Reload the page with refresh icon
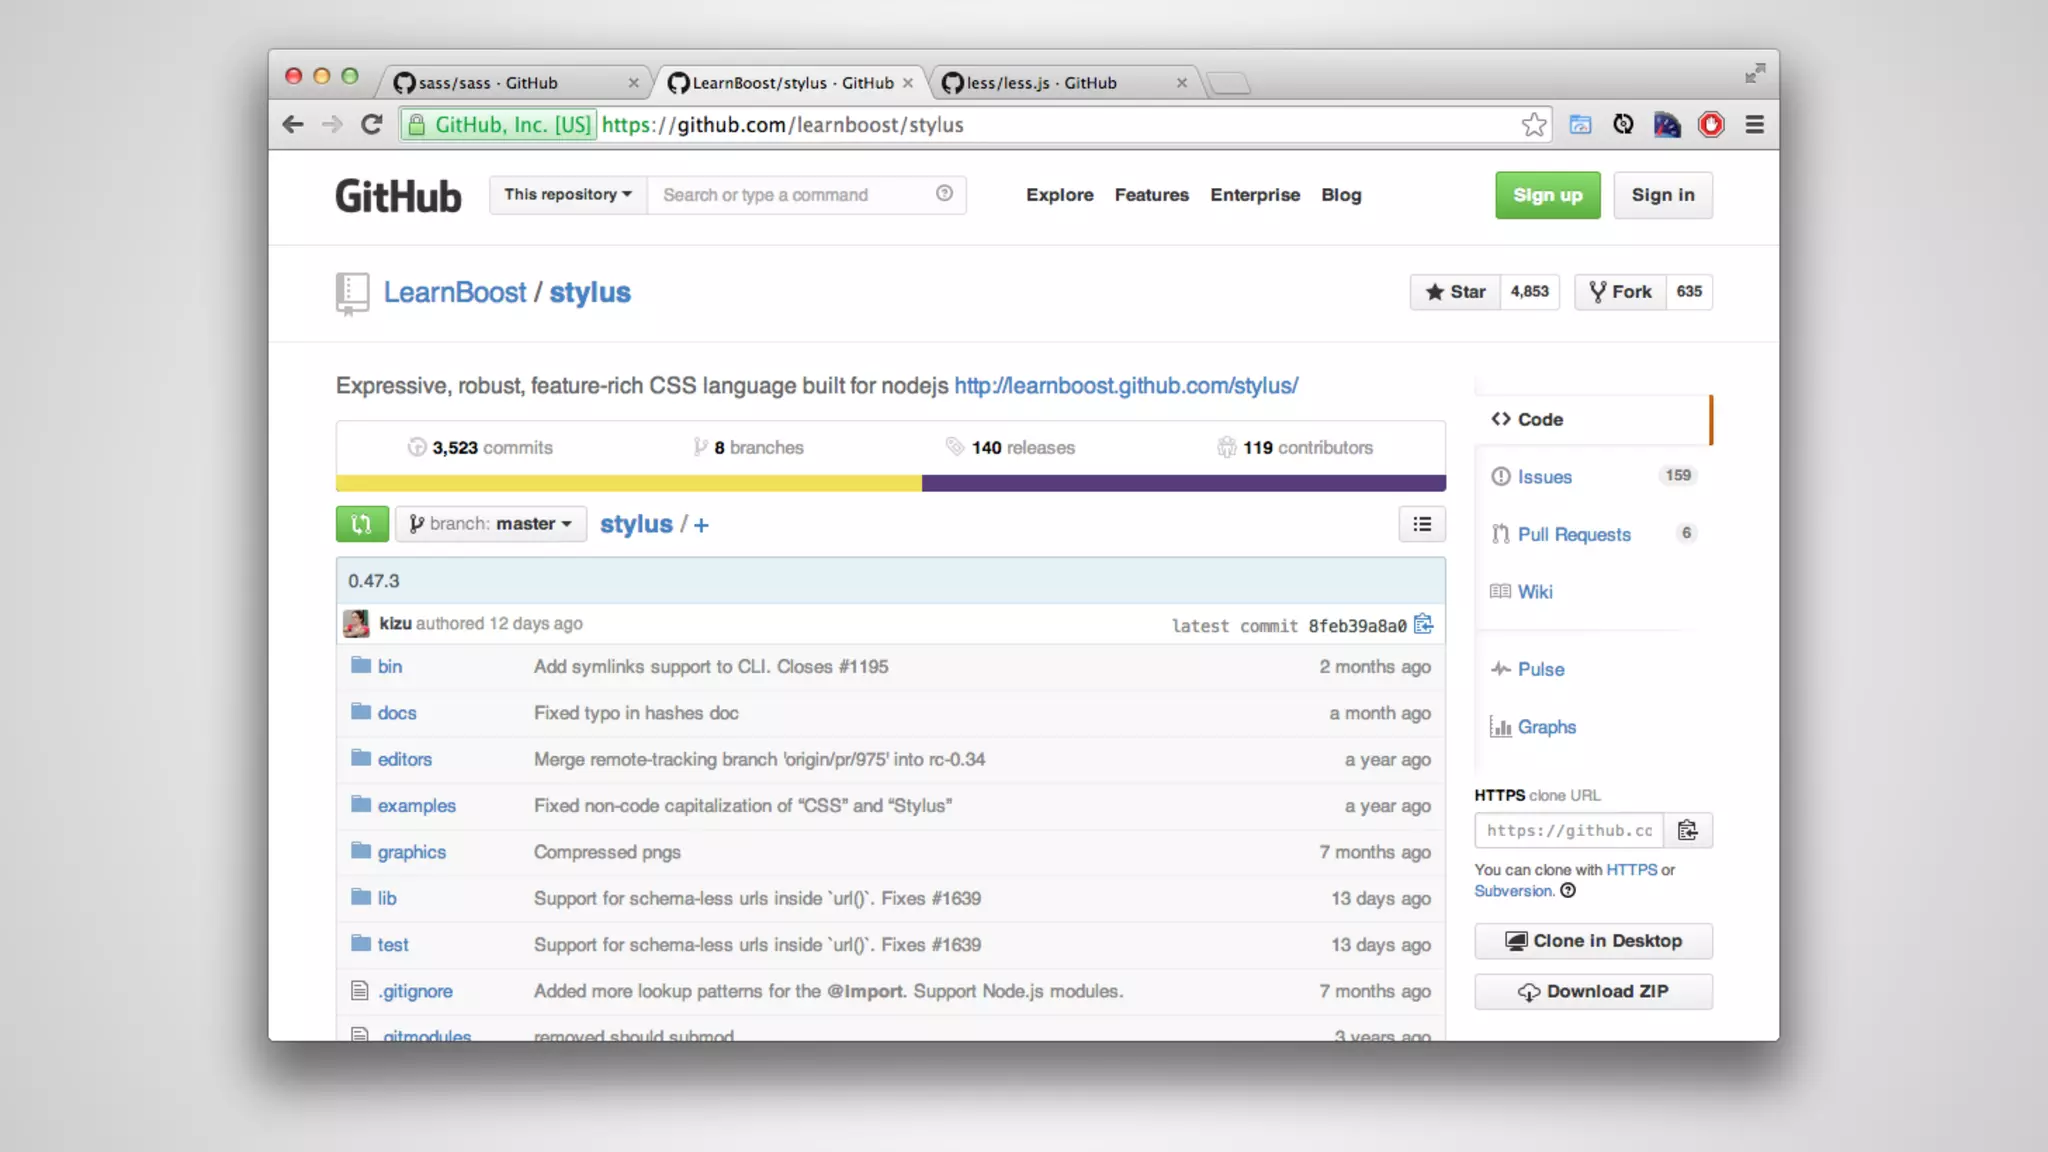The width and height of the screenshot is (2048, 1152). (372, 125)
